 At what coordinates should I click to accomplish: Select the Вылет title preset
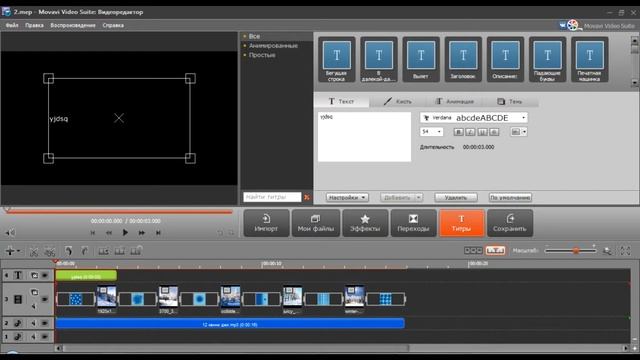point(421,60)
